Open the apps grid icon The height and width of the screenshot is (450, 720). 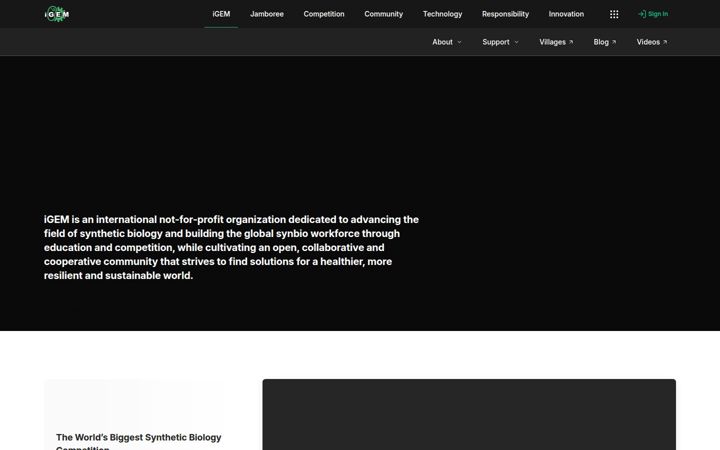point(614,14)
